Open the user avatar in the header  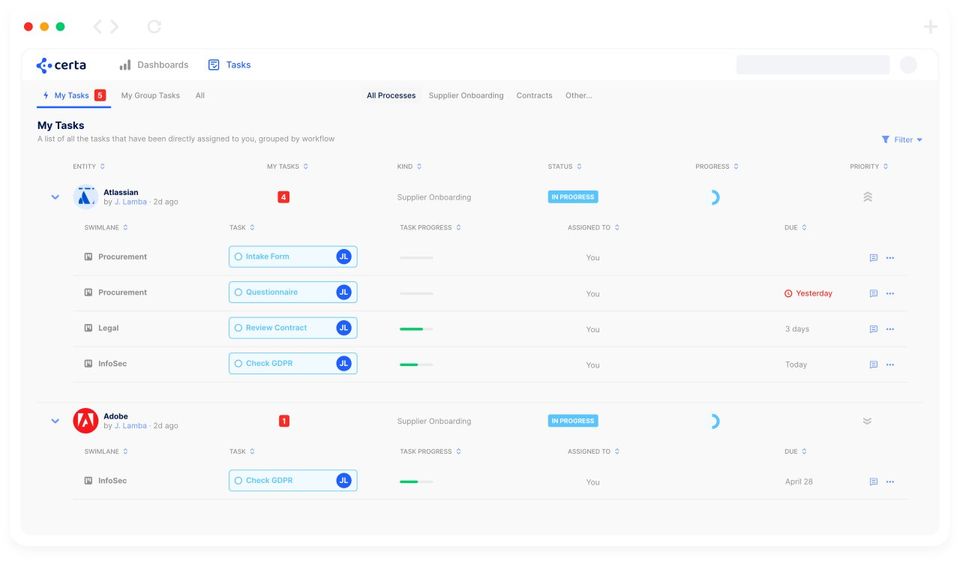point(909,64)
